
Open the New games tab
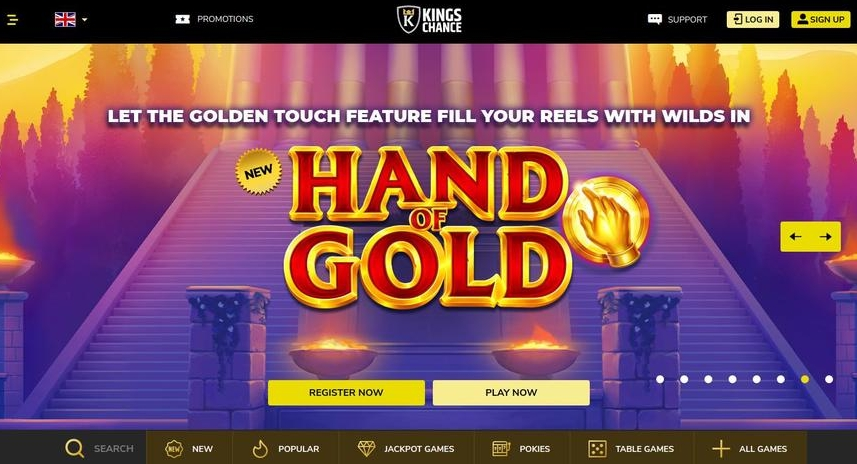click(x=189, y=449)
